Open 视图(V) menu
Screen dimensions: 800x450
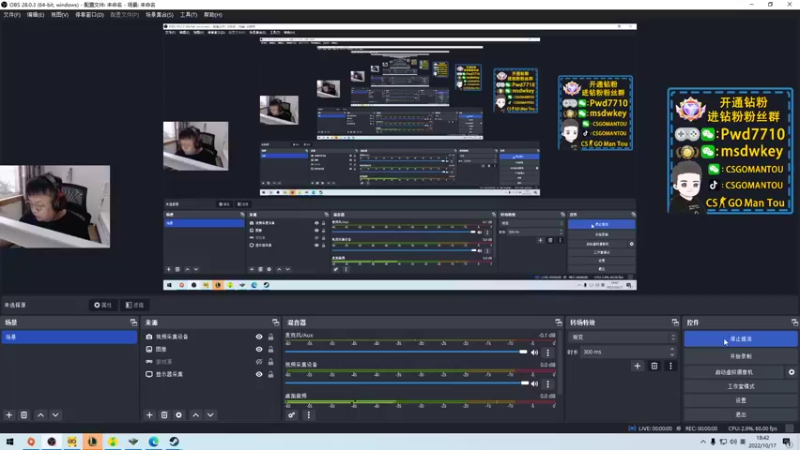click(59, 15)
